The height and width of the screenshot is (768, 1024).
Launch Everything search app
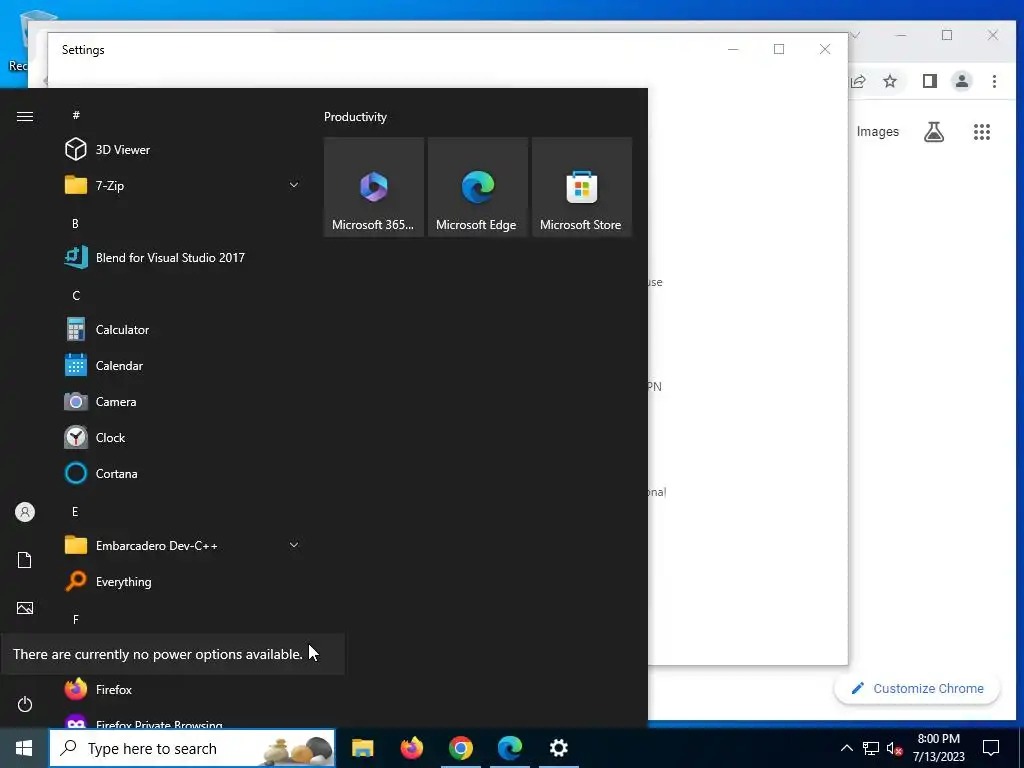click(x=183, y=581)
